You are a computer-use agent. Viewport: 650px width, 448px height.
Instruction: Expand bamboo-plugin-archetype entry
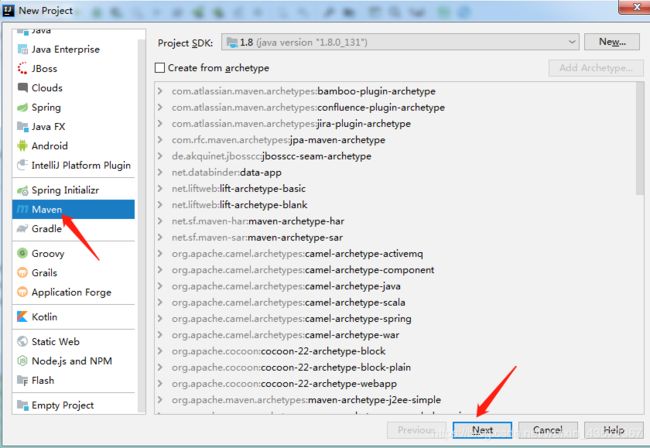click(x=160, y=91)
